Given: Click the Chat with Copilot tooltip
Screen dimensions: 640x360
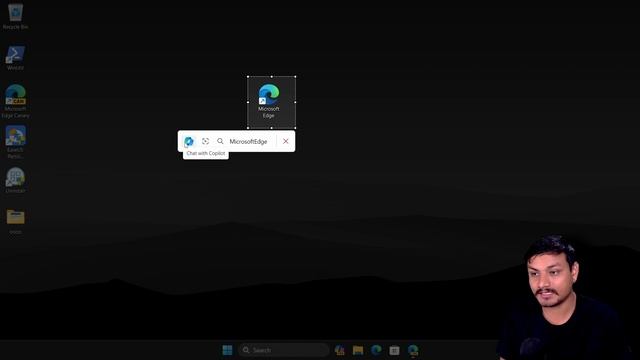Looking at the screenshot, I should click(x=206, y=153).
